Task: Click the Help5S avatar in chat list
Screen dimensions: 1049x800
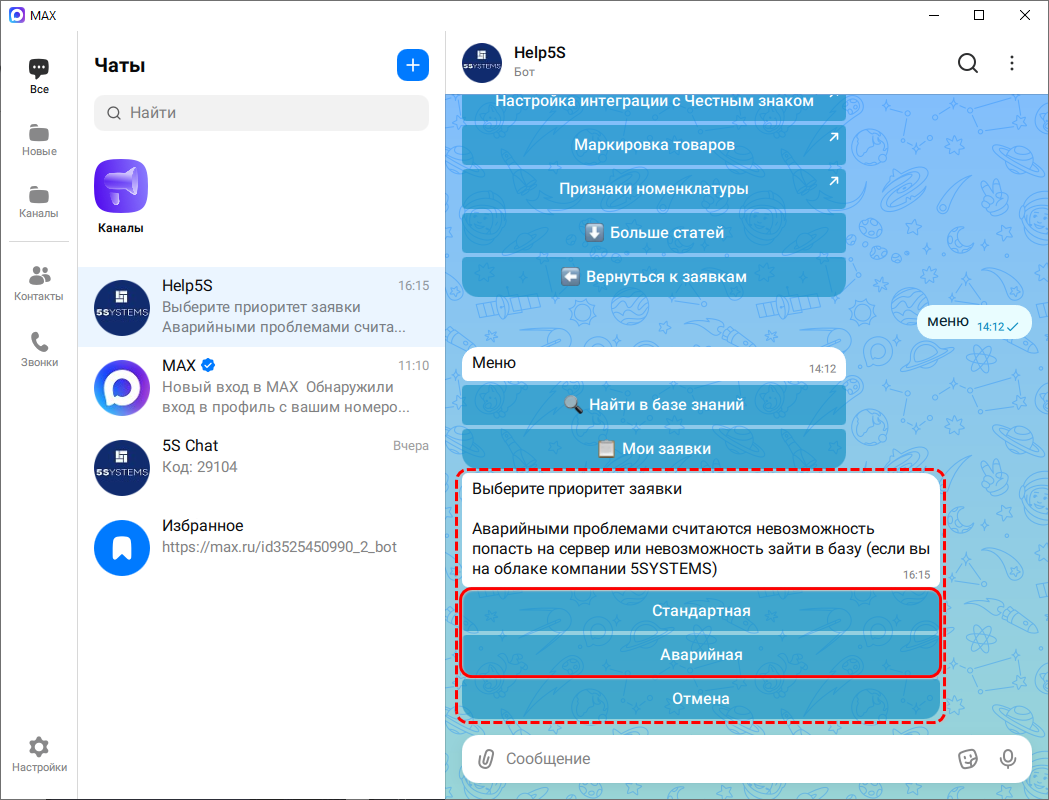Action: click(122, 308)
